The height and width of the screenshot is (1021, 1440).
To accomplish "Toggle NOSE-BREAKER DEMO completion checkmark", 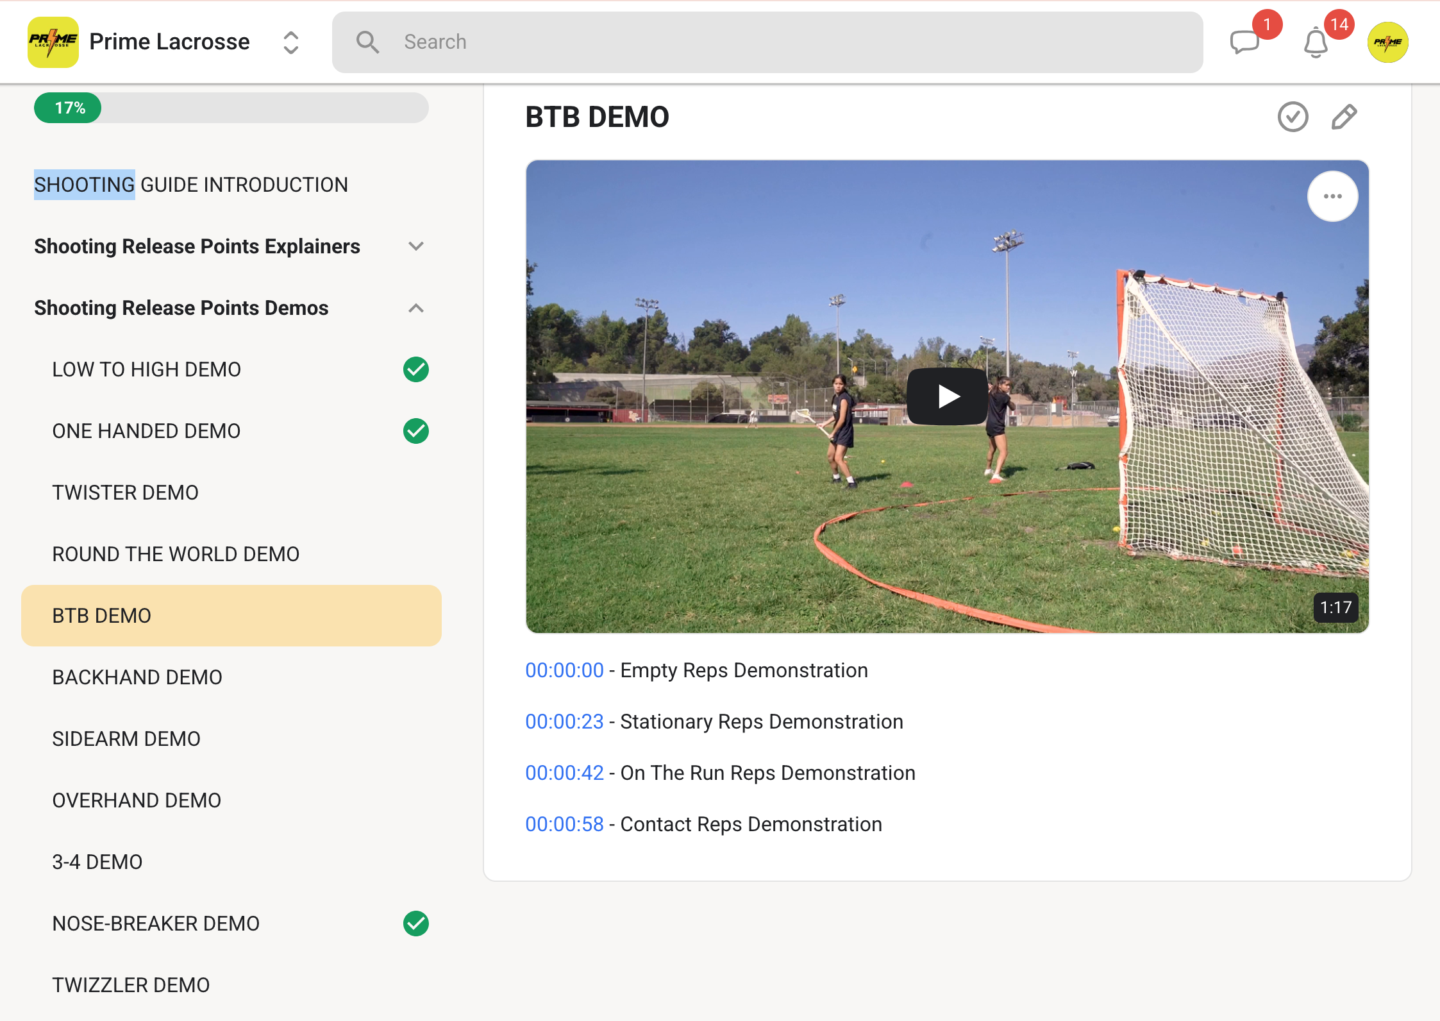I will coord(416,924).
